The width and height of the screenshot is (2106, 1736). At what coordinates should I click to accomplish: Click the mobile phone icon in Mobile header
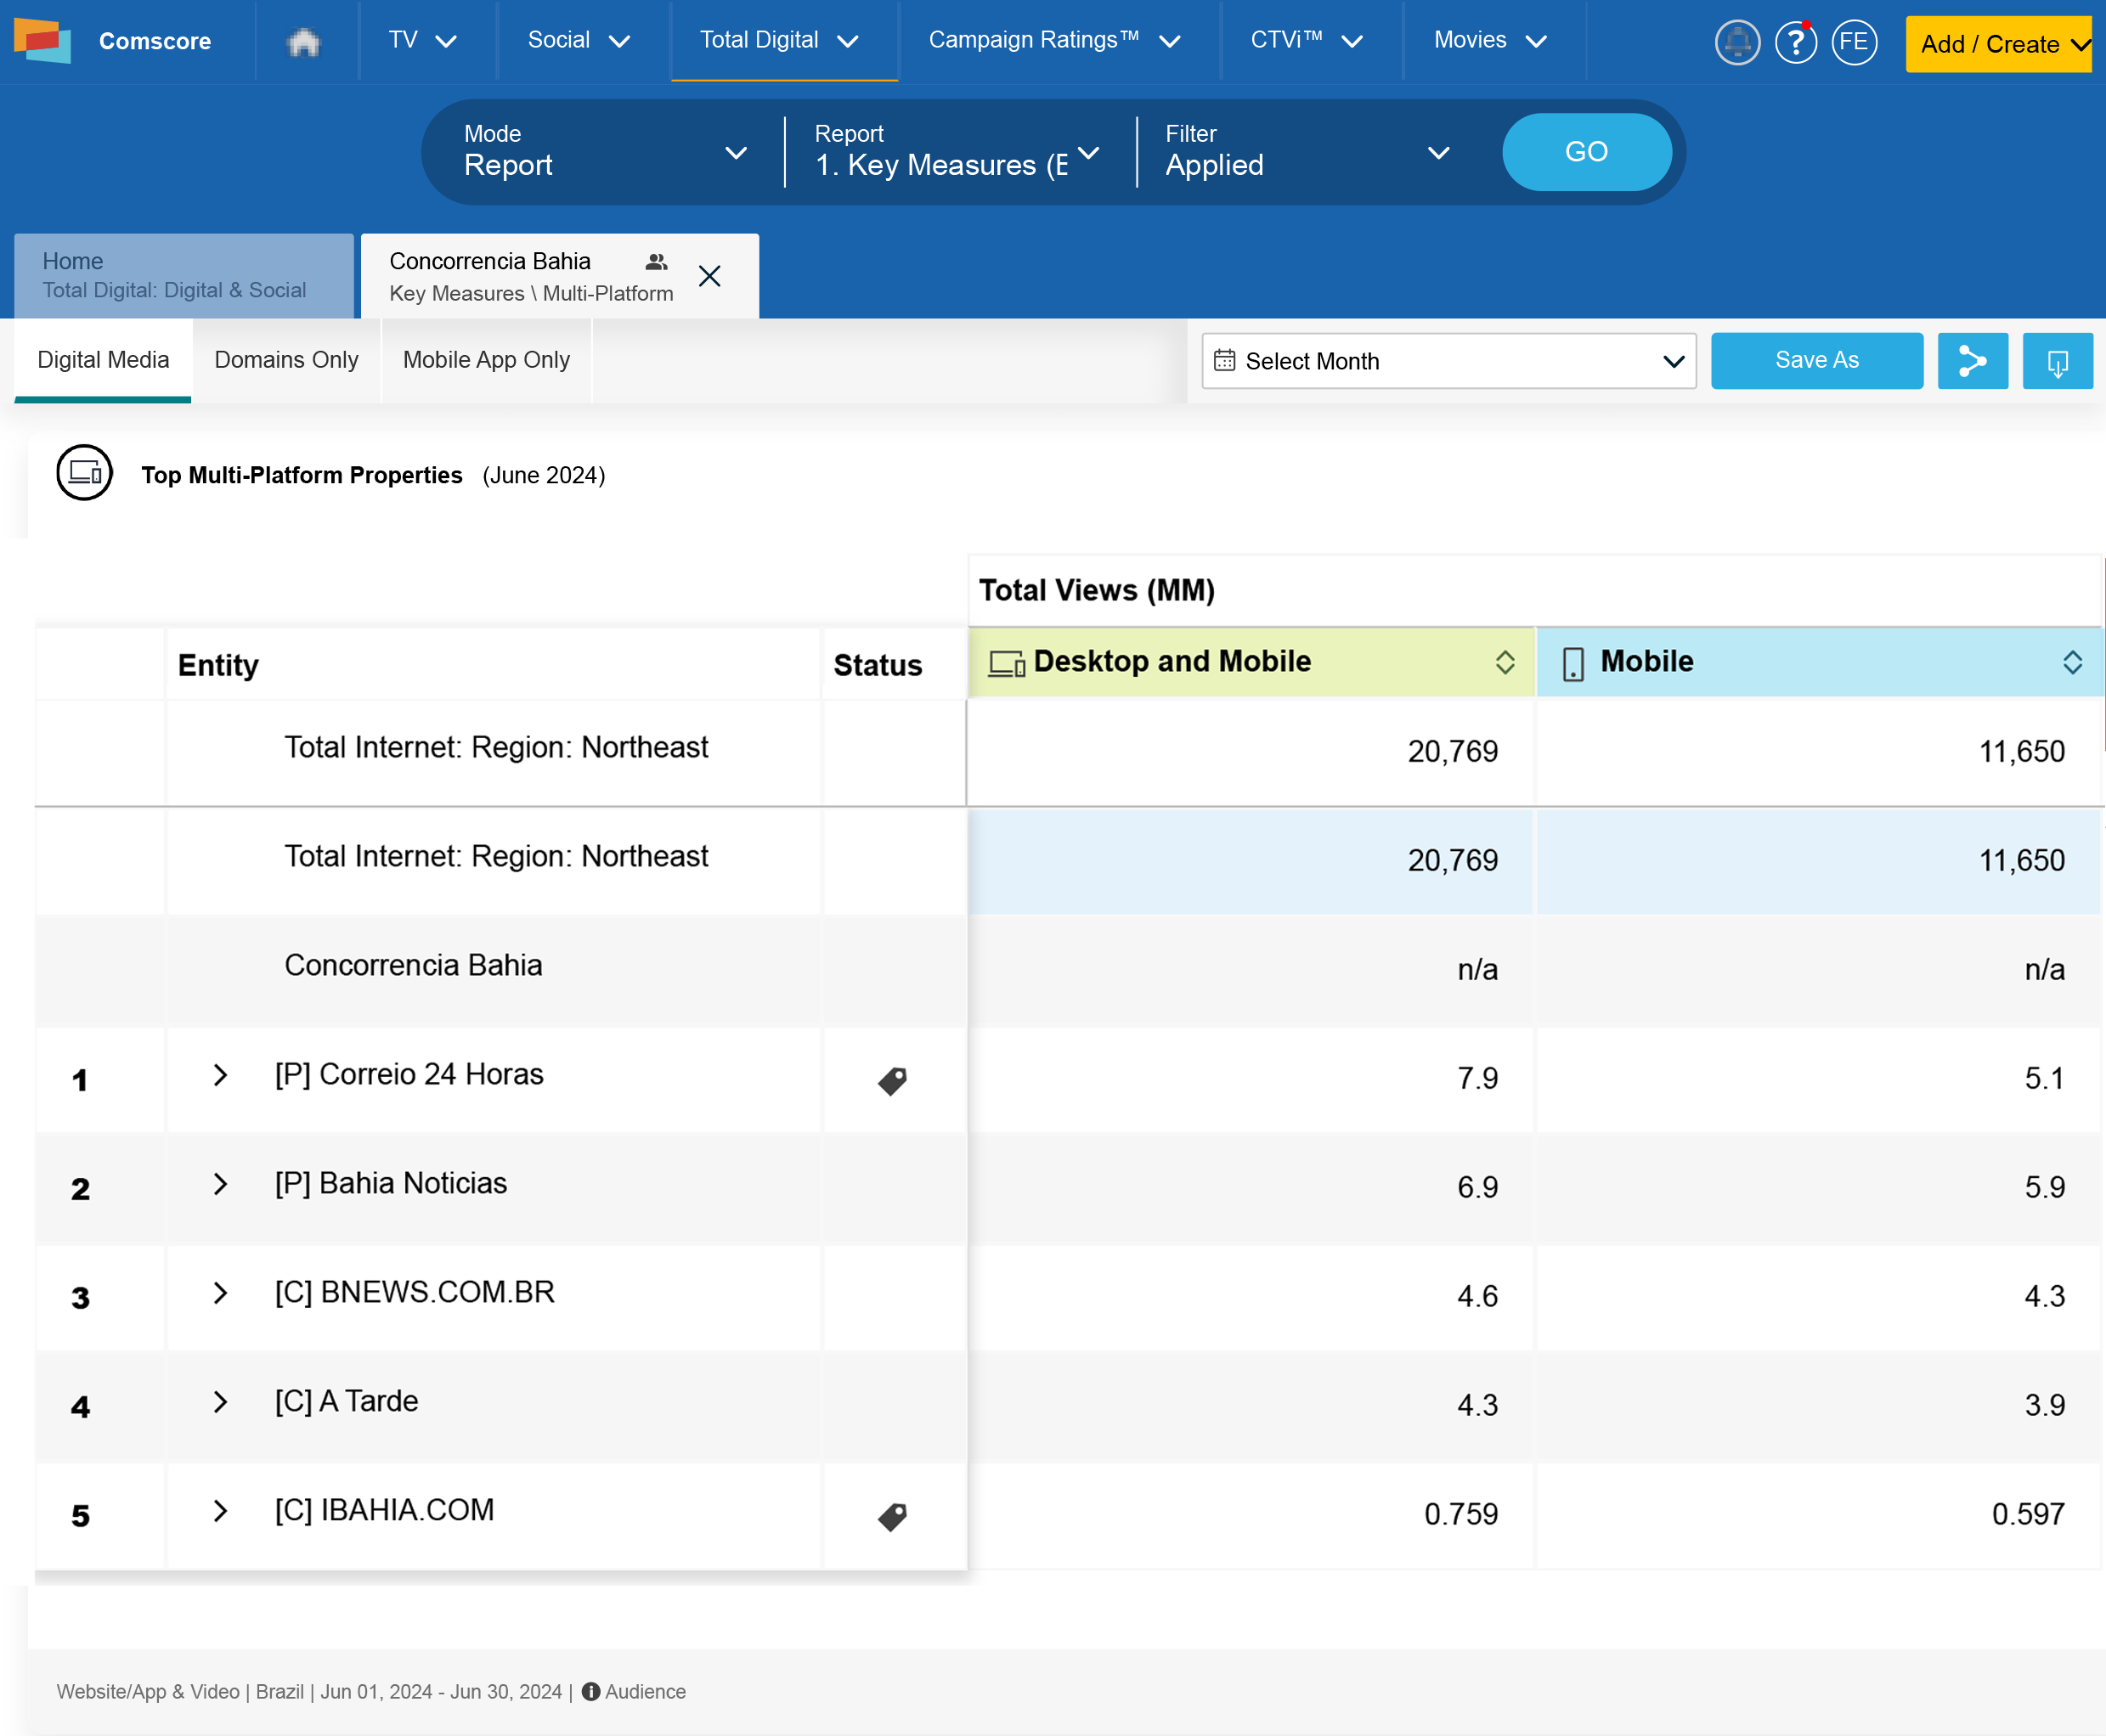[1573, 663]
